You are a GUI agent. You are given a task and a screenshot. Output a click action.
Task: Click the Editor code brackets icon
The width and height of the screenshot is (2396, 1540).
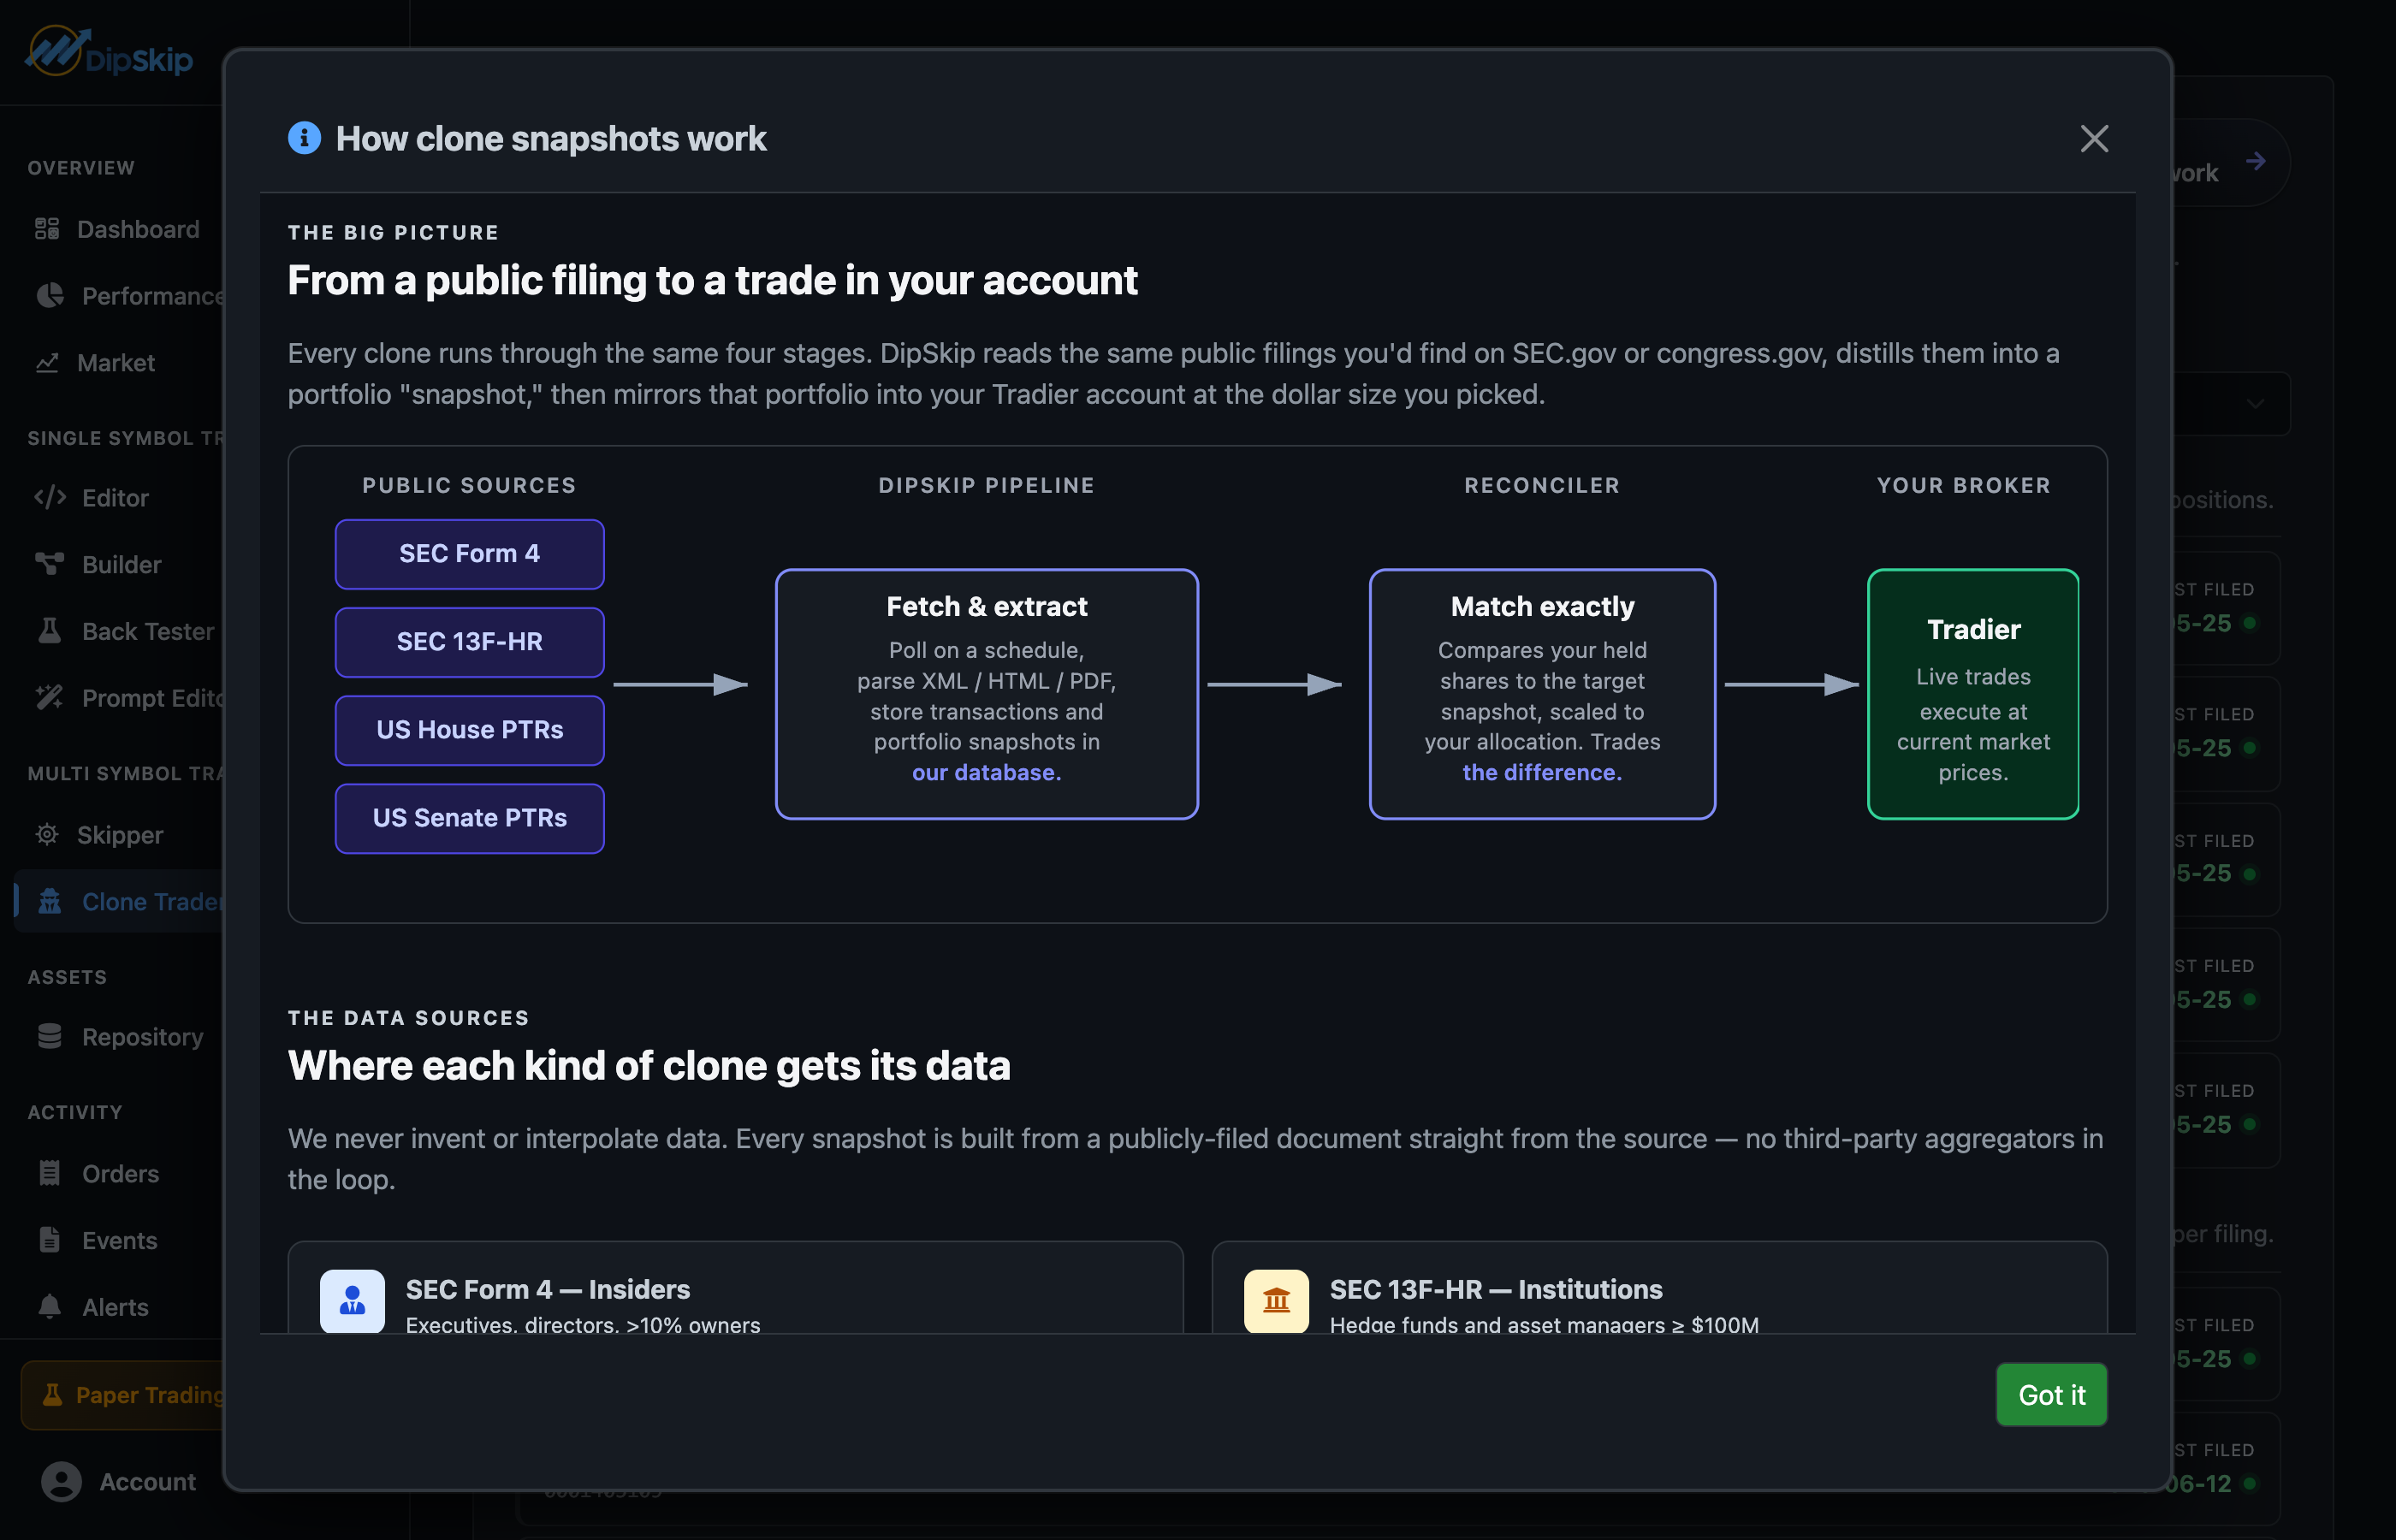click(50, 497)
